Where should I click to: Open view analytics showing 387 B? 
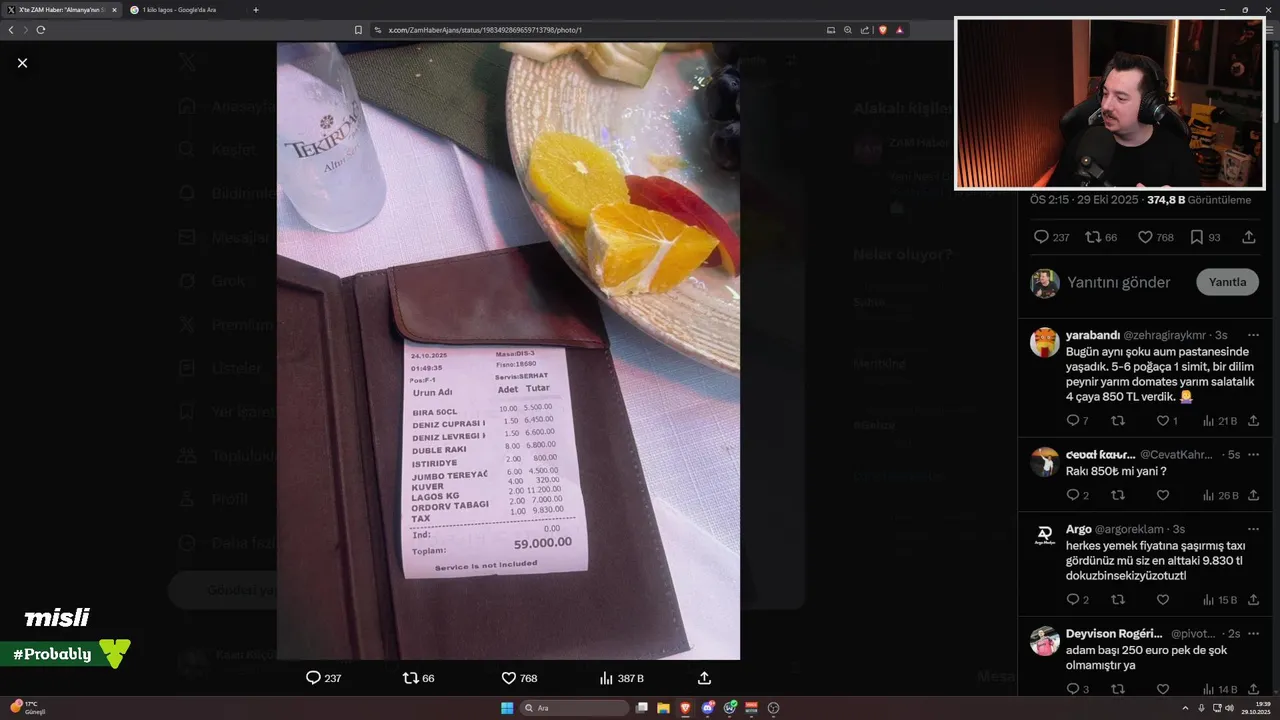coord(621,678)
